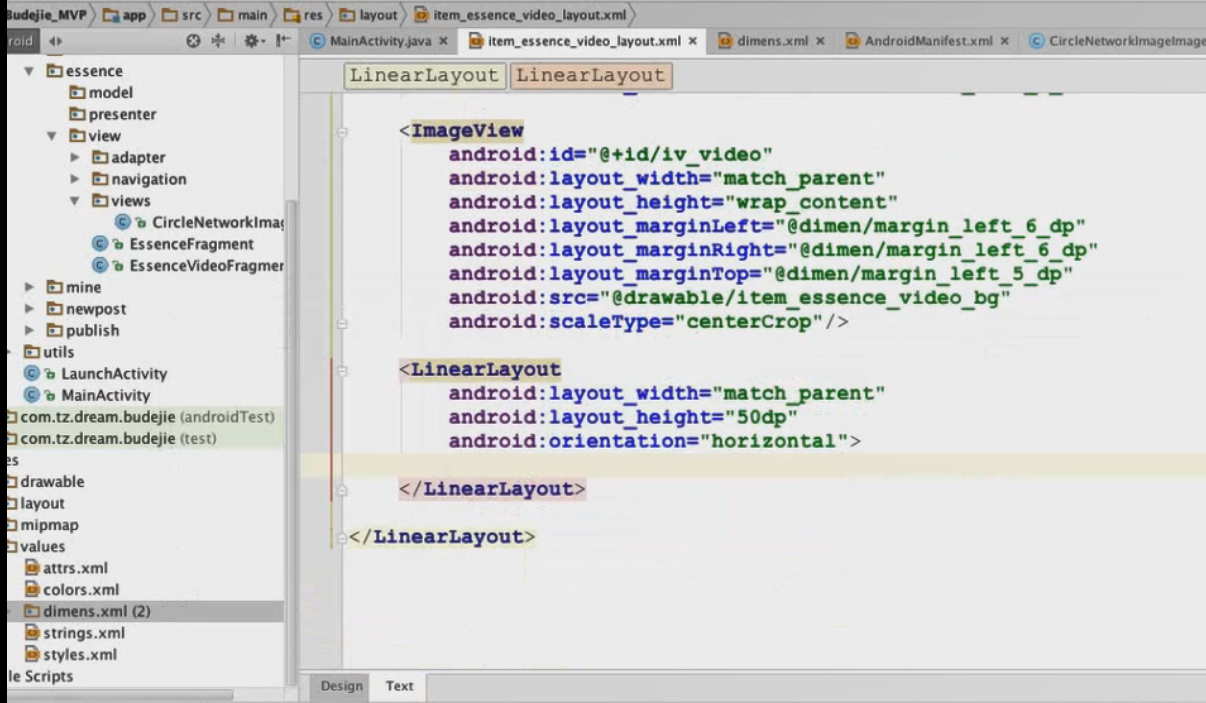Select the layout folder in project tree
The width and height of the screenshot is (1206, 703).
[x=35, y=503]
